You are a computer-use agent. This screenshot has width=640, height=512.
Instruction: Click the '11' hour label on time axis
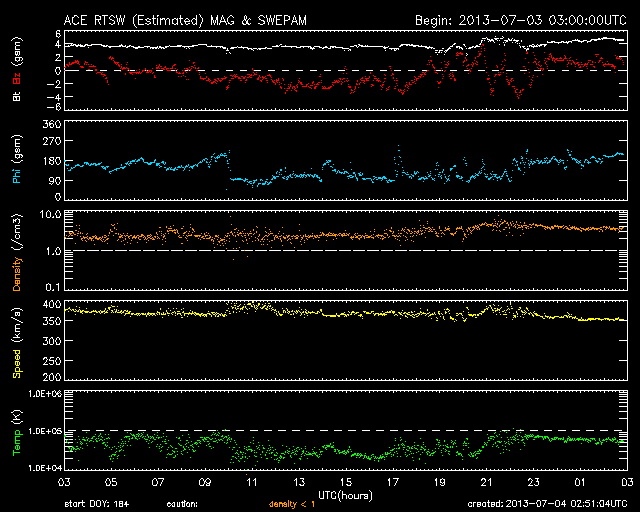coord(252,482)
